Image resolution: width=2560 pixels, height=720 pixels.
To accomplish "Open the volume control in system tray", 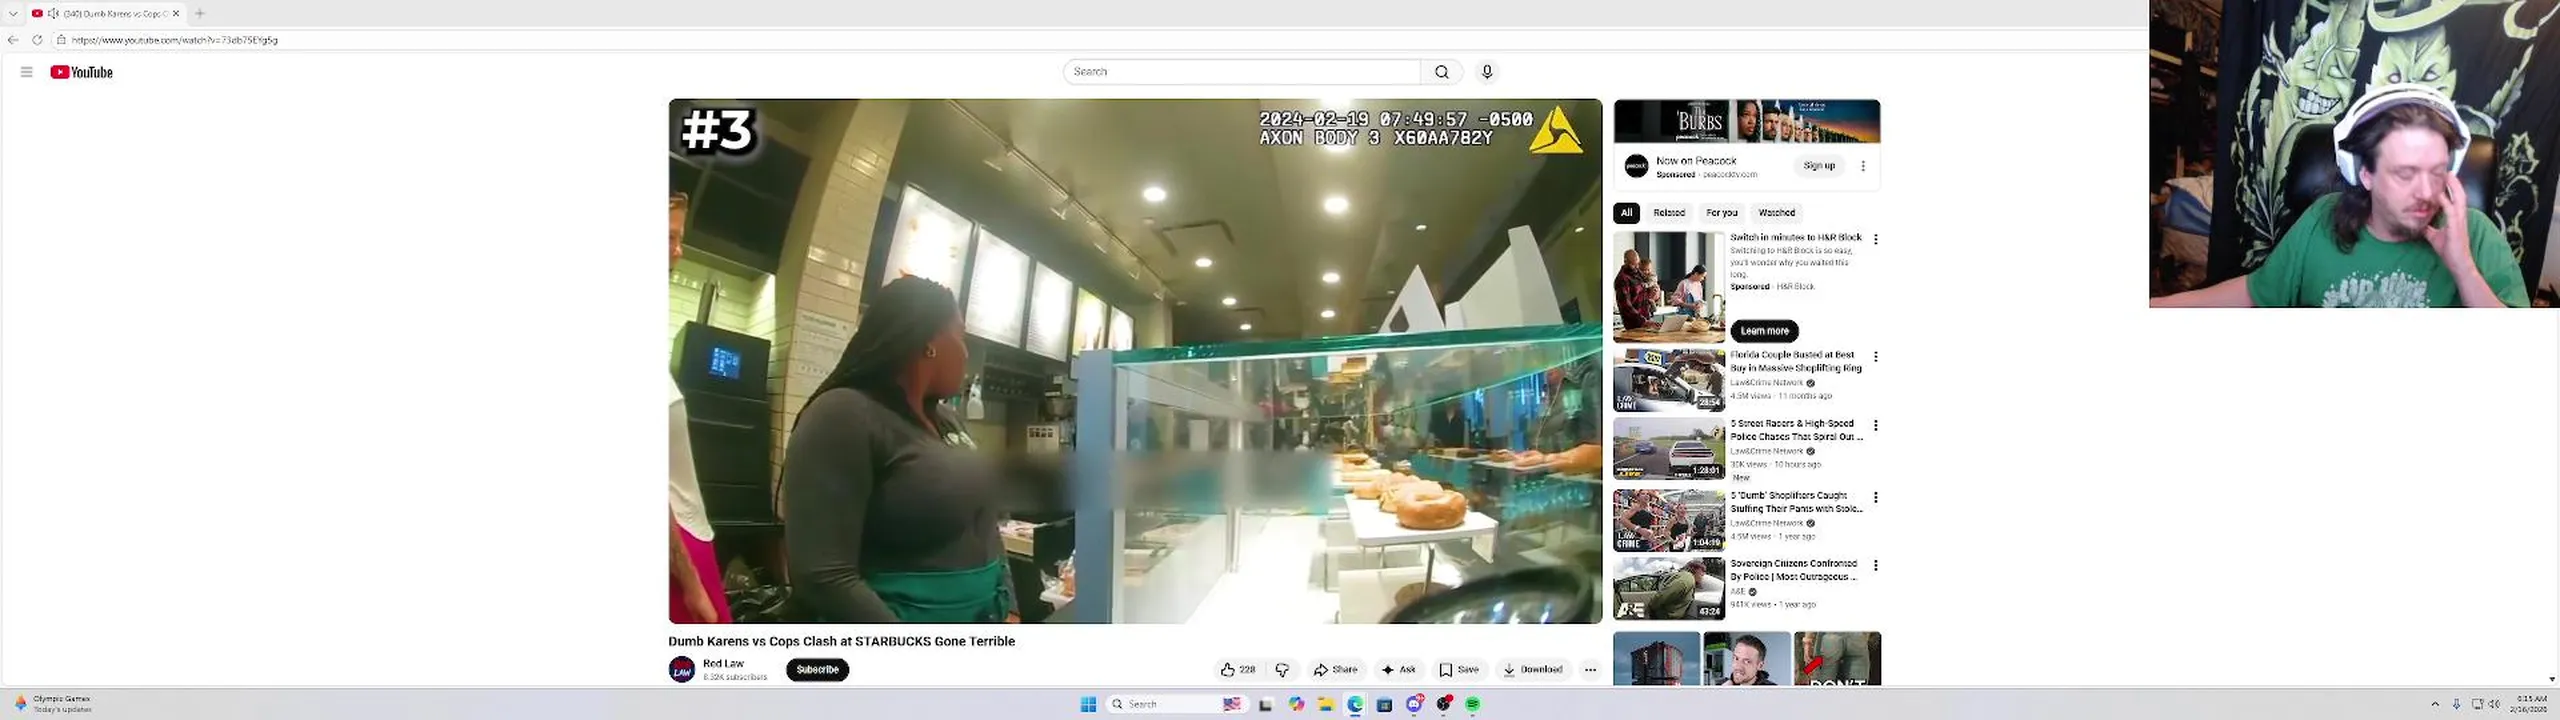I will pyautogui.click(x=2494, y=705).
